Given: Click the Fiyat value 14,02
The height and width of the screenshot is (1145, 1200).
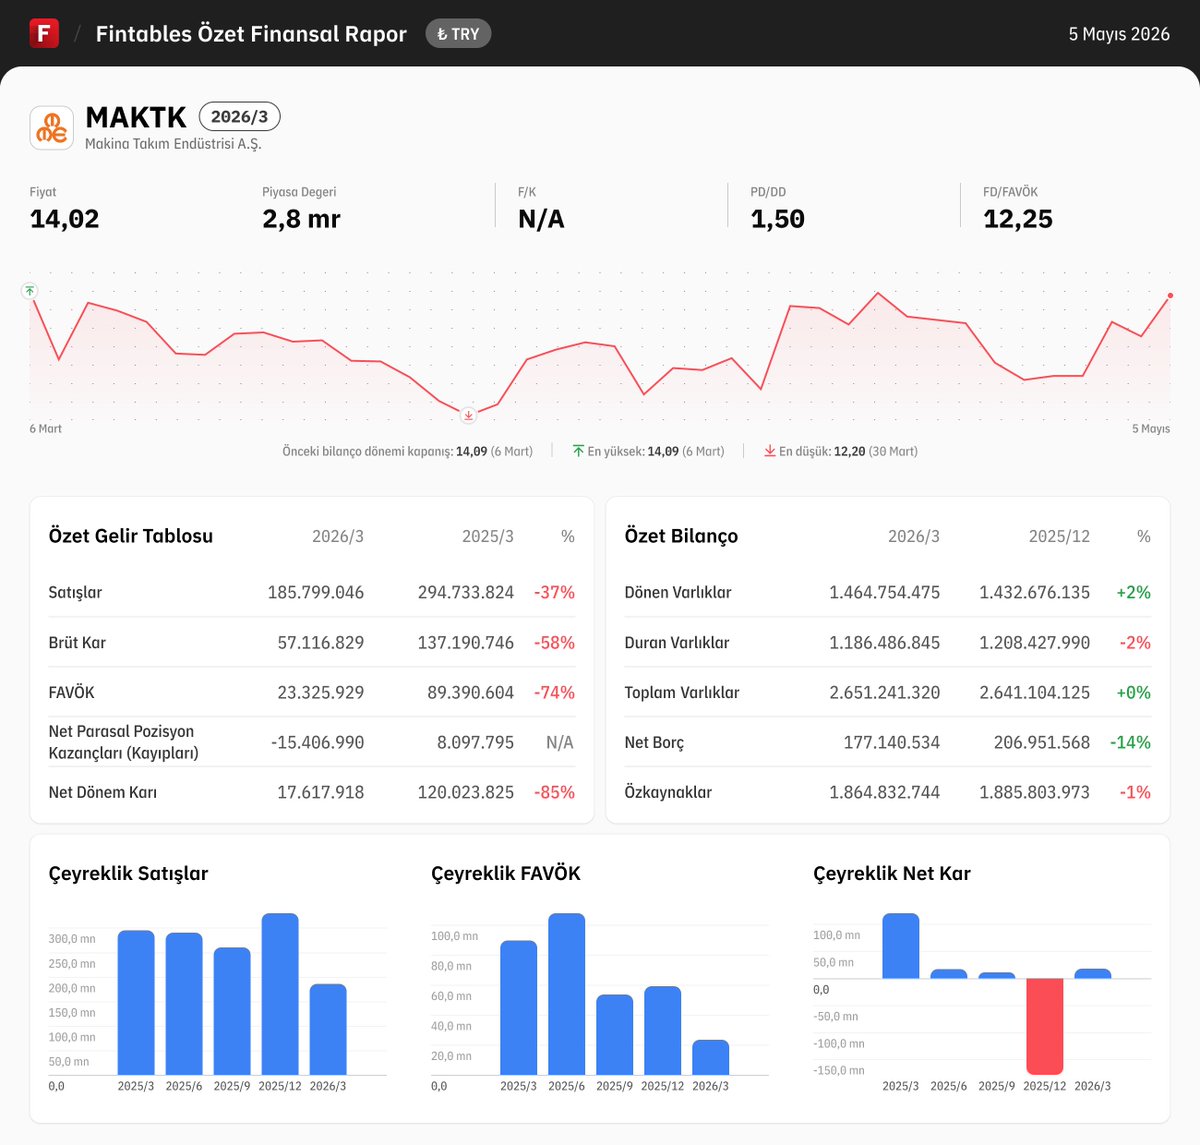Looking at the screenshot, I should (65, 219).
